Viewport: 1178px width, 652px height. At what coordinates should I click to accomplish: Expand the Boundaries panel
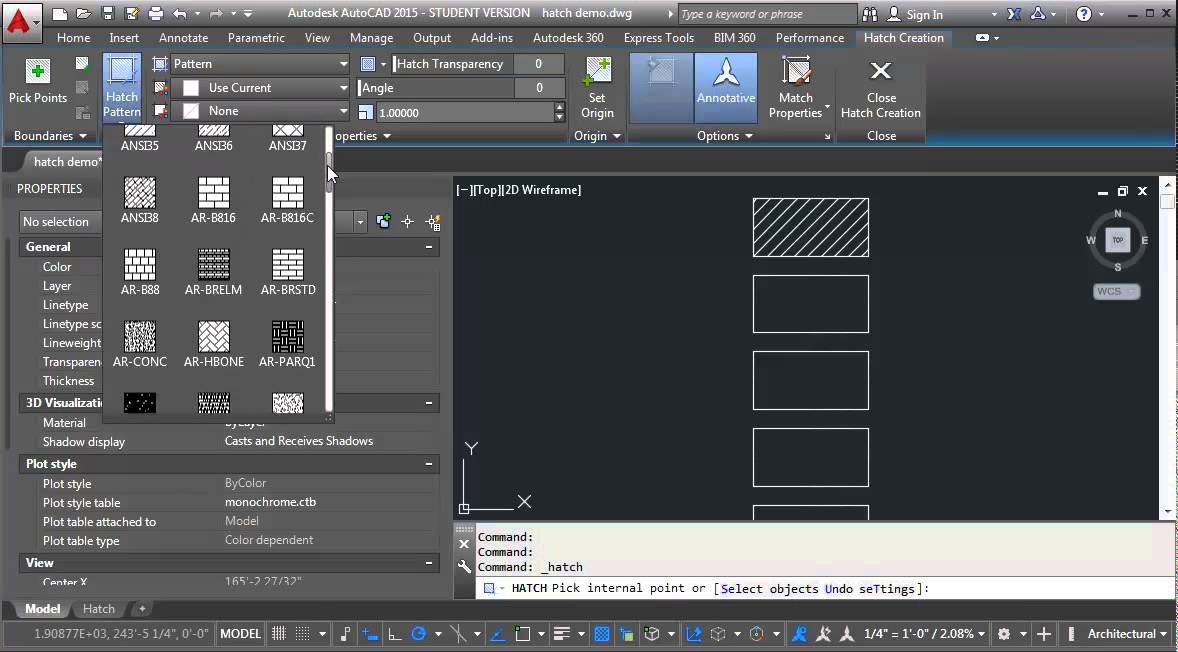[x=50, y=136]
